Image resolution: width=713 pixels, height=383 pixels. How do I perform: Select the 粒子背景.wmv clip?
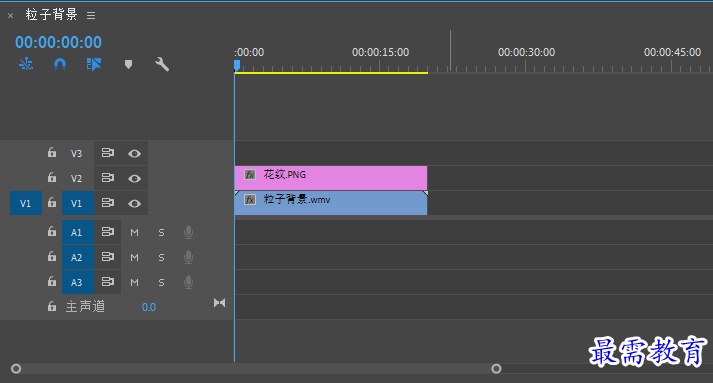point(331,203)
